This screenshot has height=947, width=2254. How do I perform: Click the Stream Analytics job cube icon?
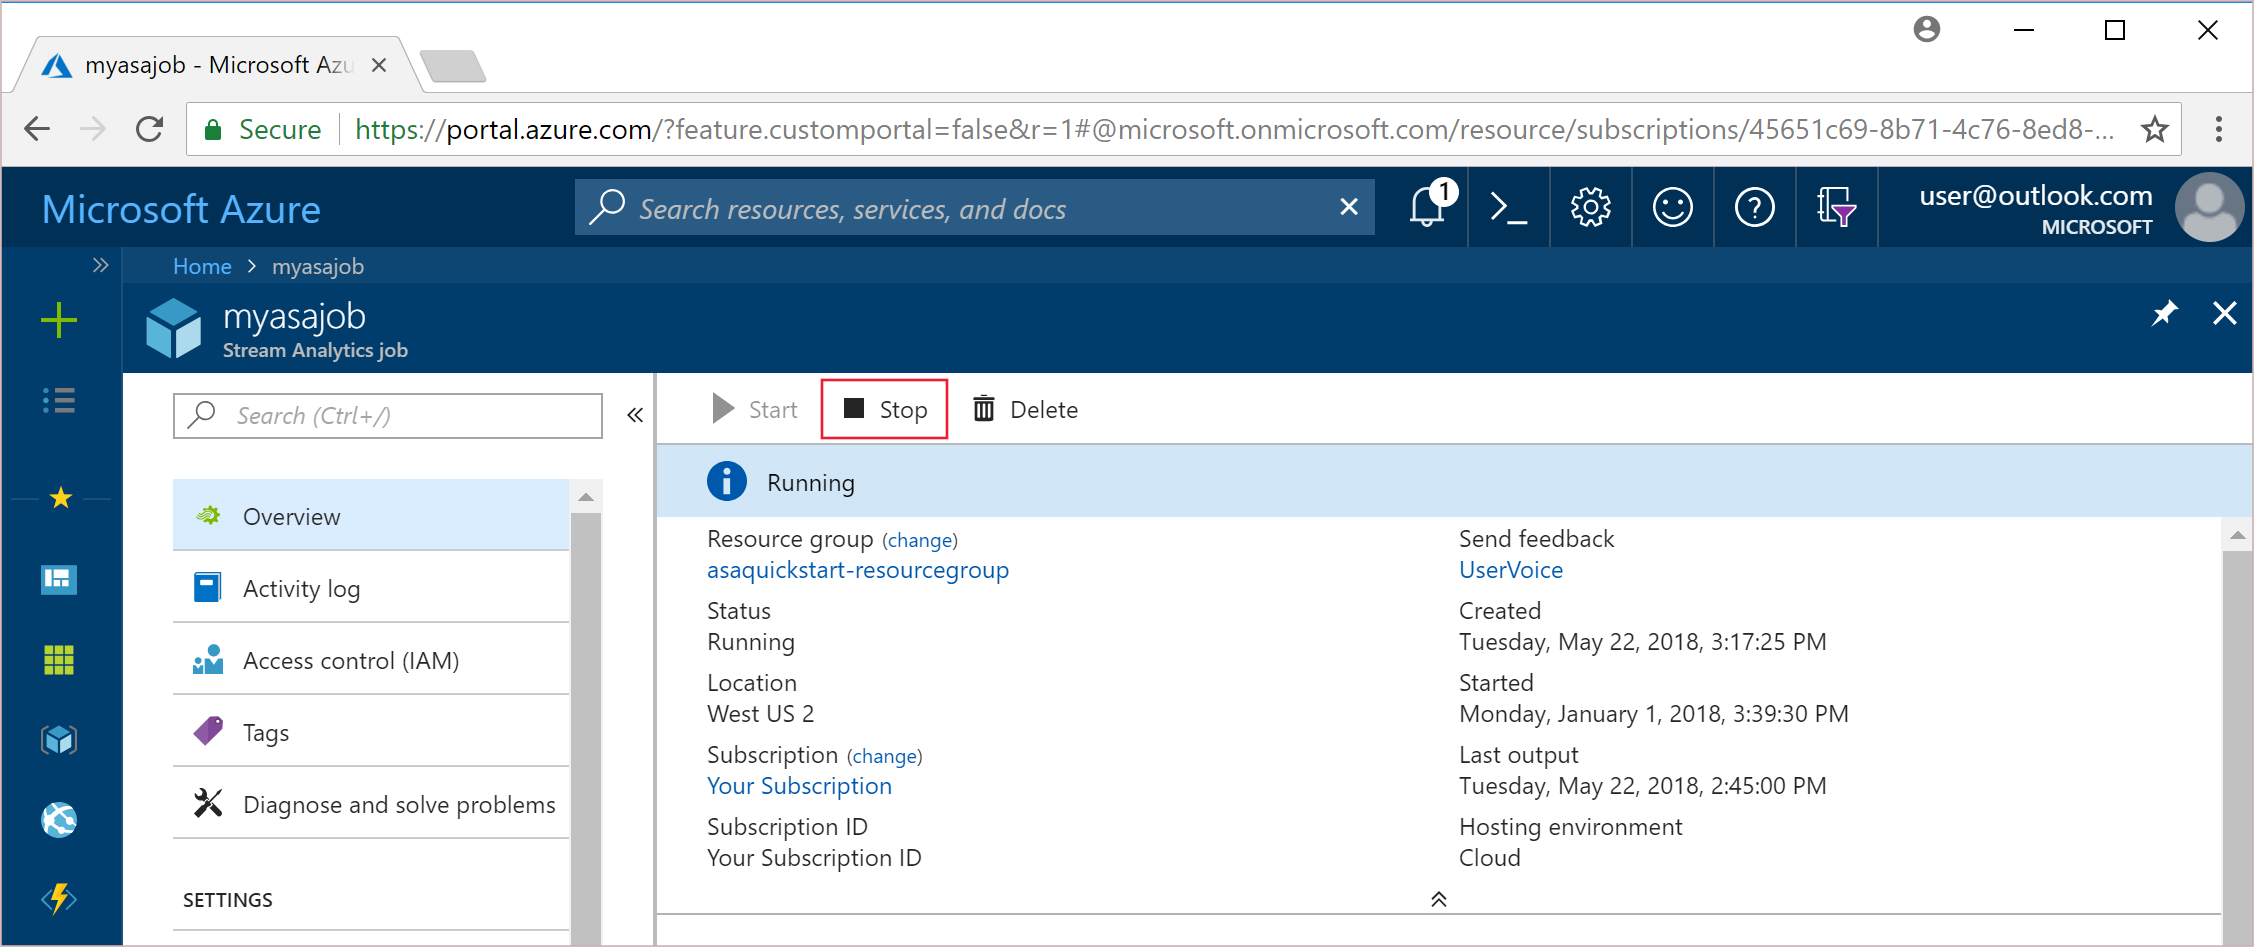(173, 328)
